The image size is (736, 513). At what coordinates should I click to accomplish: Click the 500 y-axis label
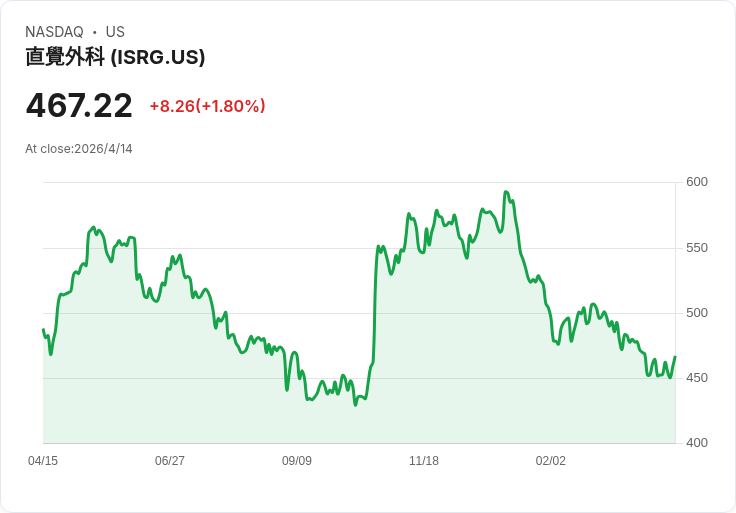pyautogui.click(x=697, y=313)
